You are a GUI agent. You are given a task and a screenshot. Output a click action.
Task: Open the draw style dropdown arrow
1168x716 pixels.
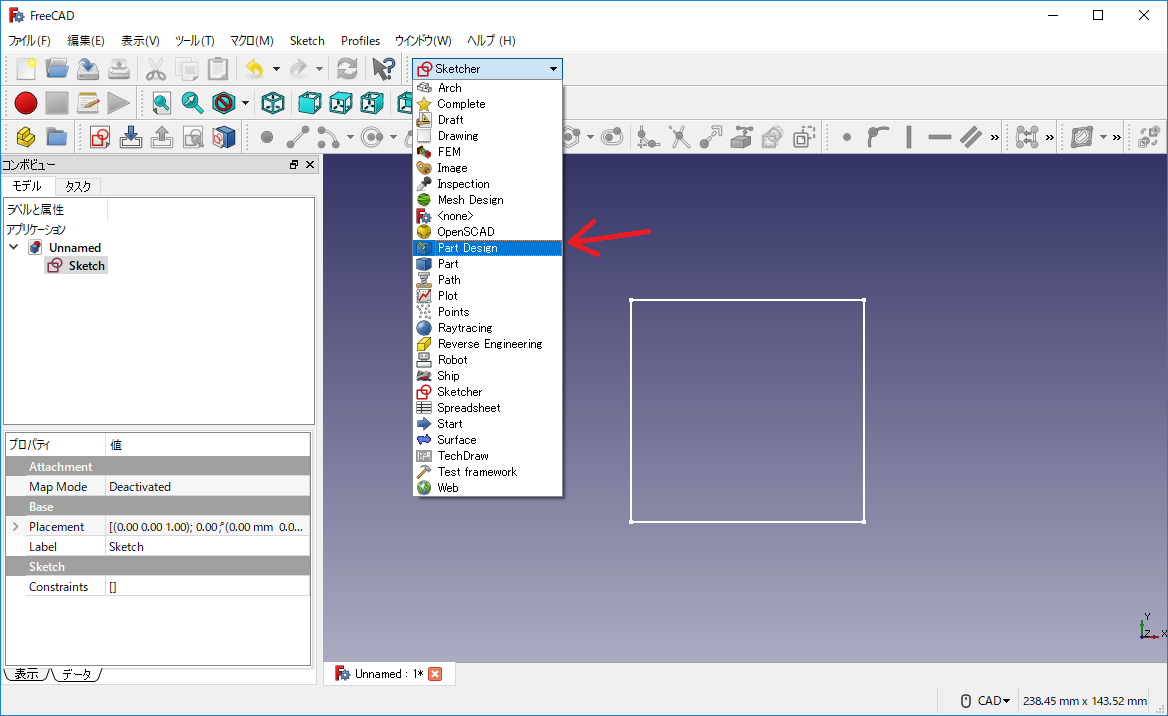(x=245, y=103)
